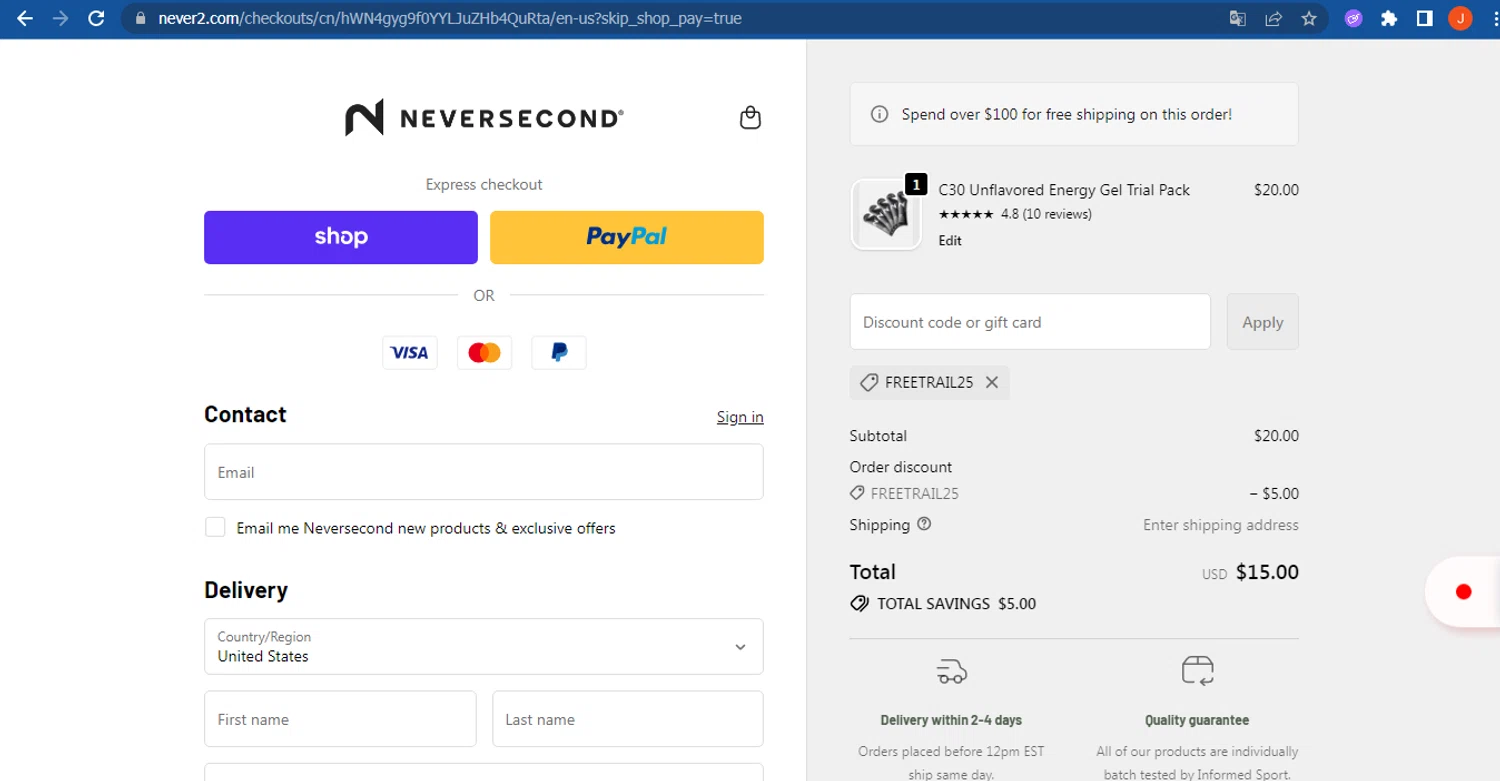Click Edit under the energy gel product
Image resolution: width=1500 pixels, height=781 pixels.
(x=950, y=241)
